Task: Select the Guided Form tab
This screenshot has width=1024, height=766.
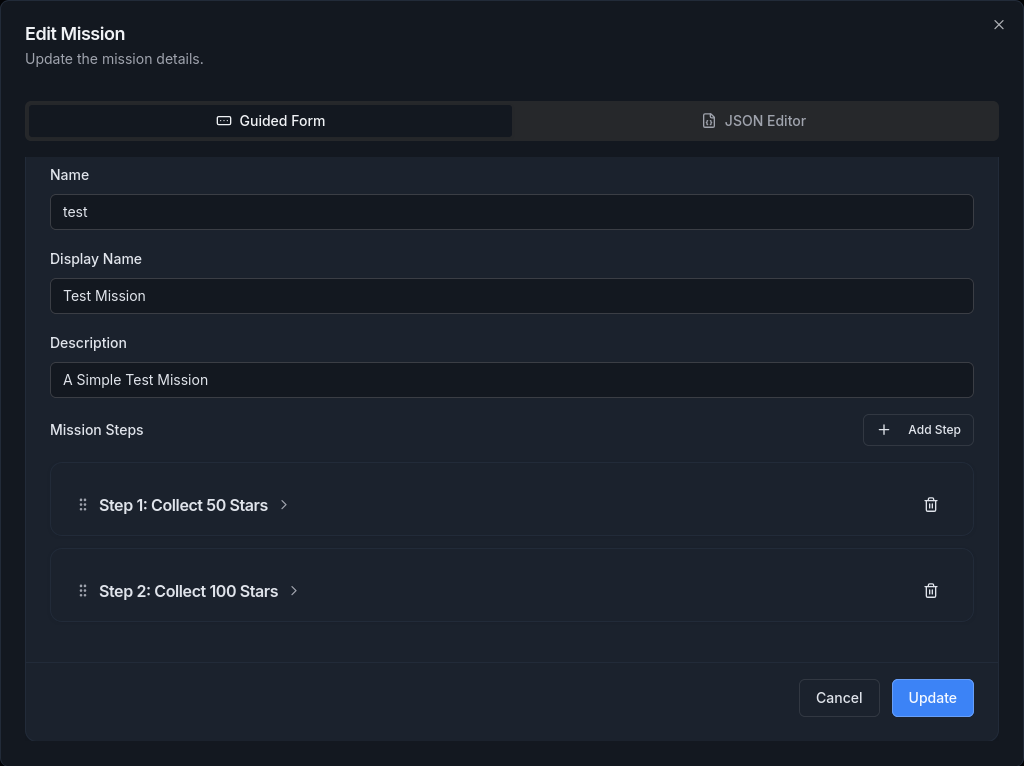Action: pos(271,121)
